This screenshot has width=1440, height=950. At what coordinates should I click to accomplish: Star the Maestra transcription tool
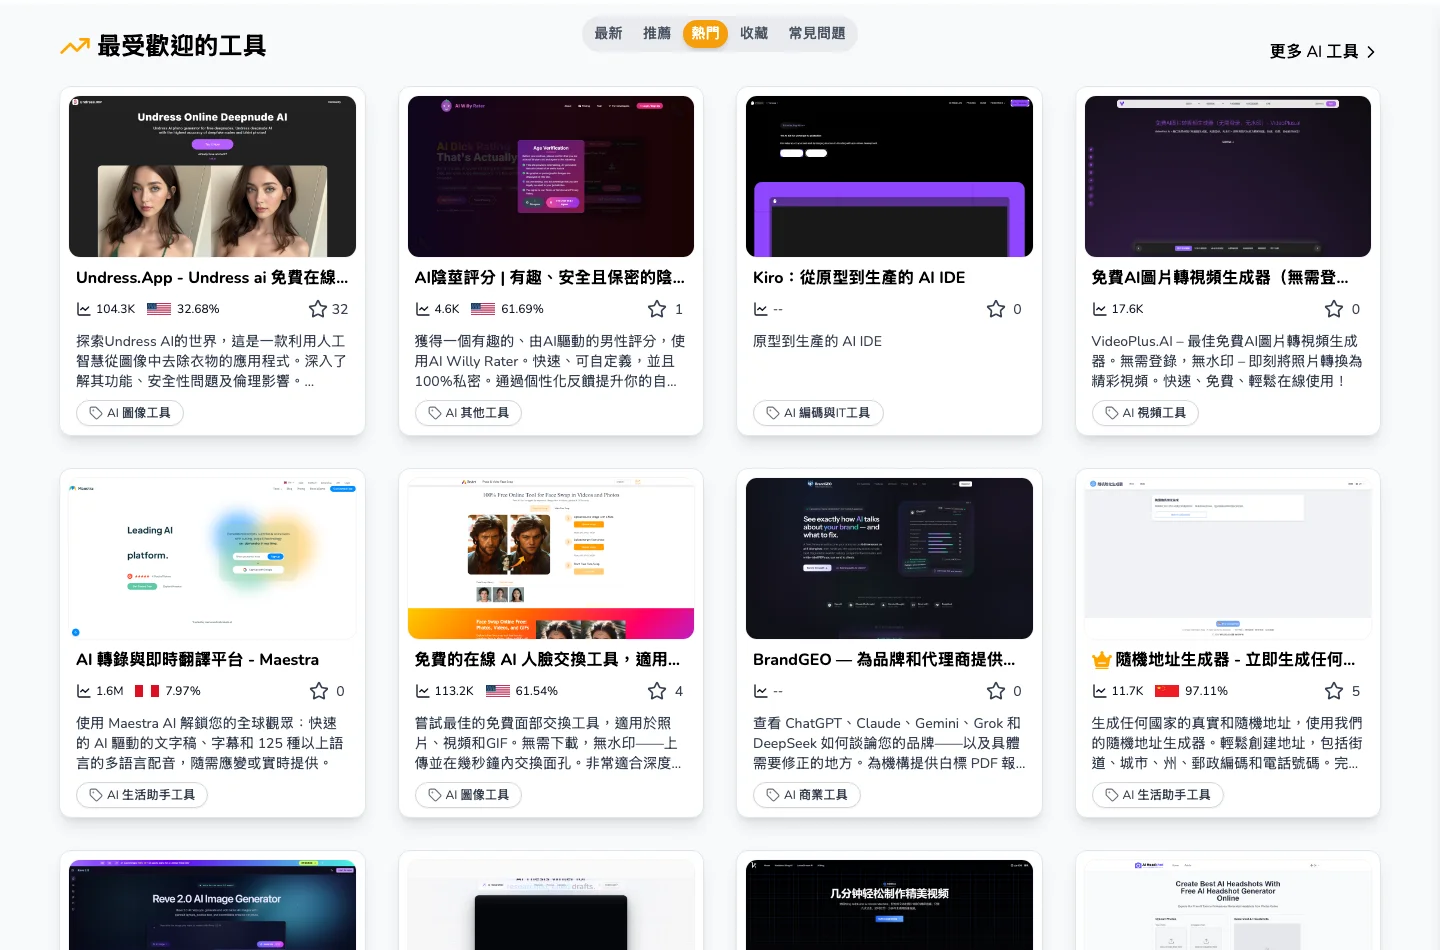click(x=319, y=691)
